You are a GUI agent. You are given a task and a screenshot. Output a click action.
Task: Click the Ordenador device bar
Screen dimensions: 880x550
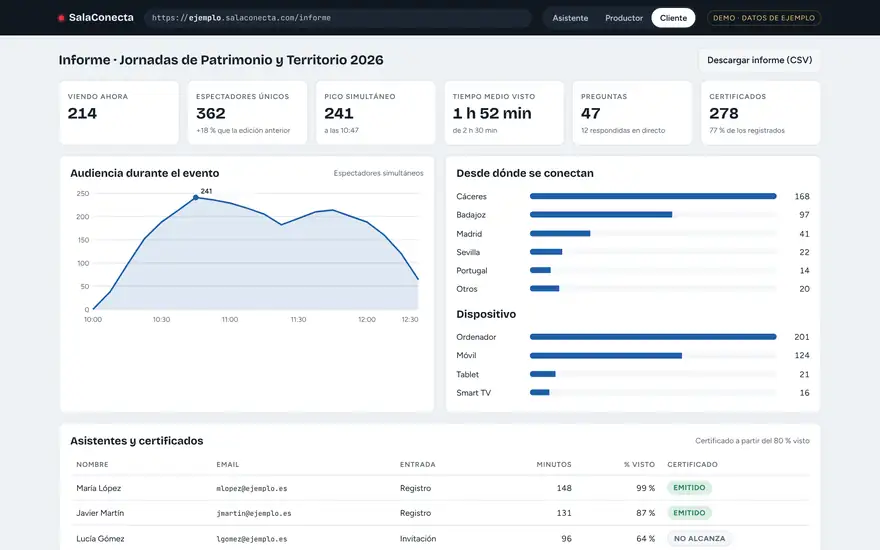coord(653,337)
